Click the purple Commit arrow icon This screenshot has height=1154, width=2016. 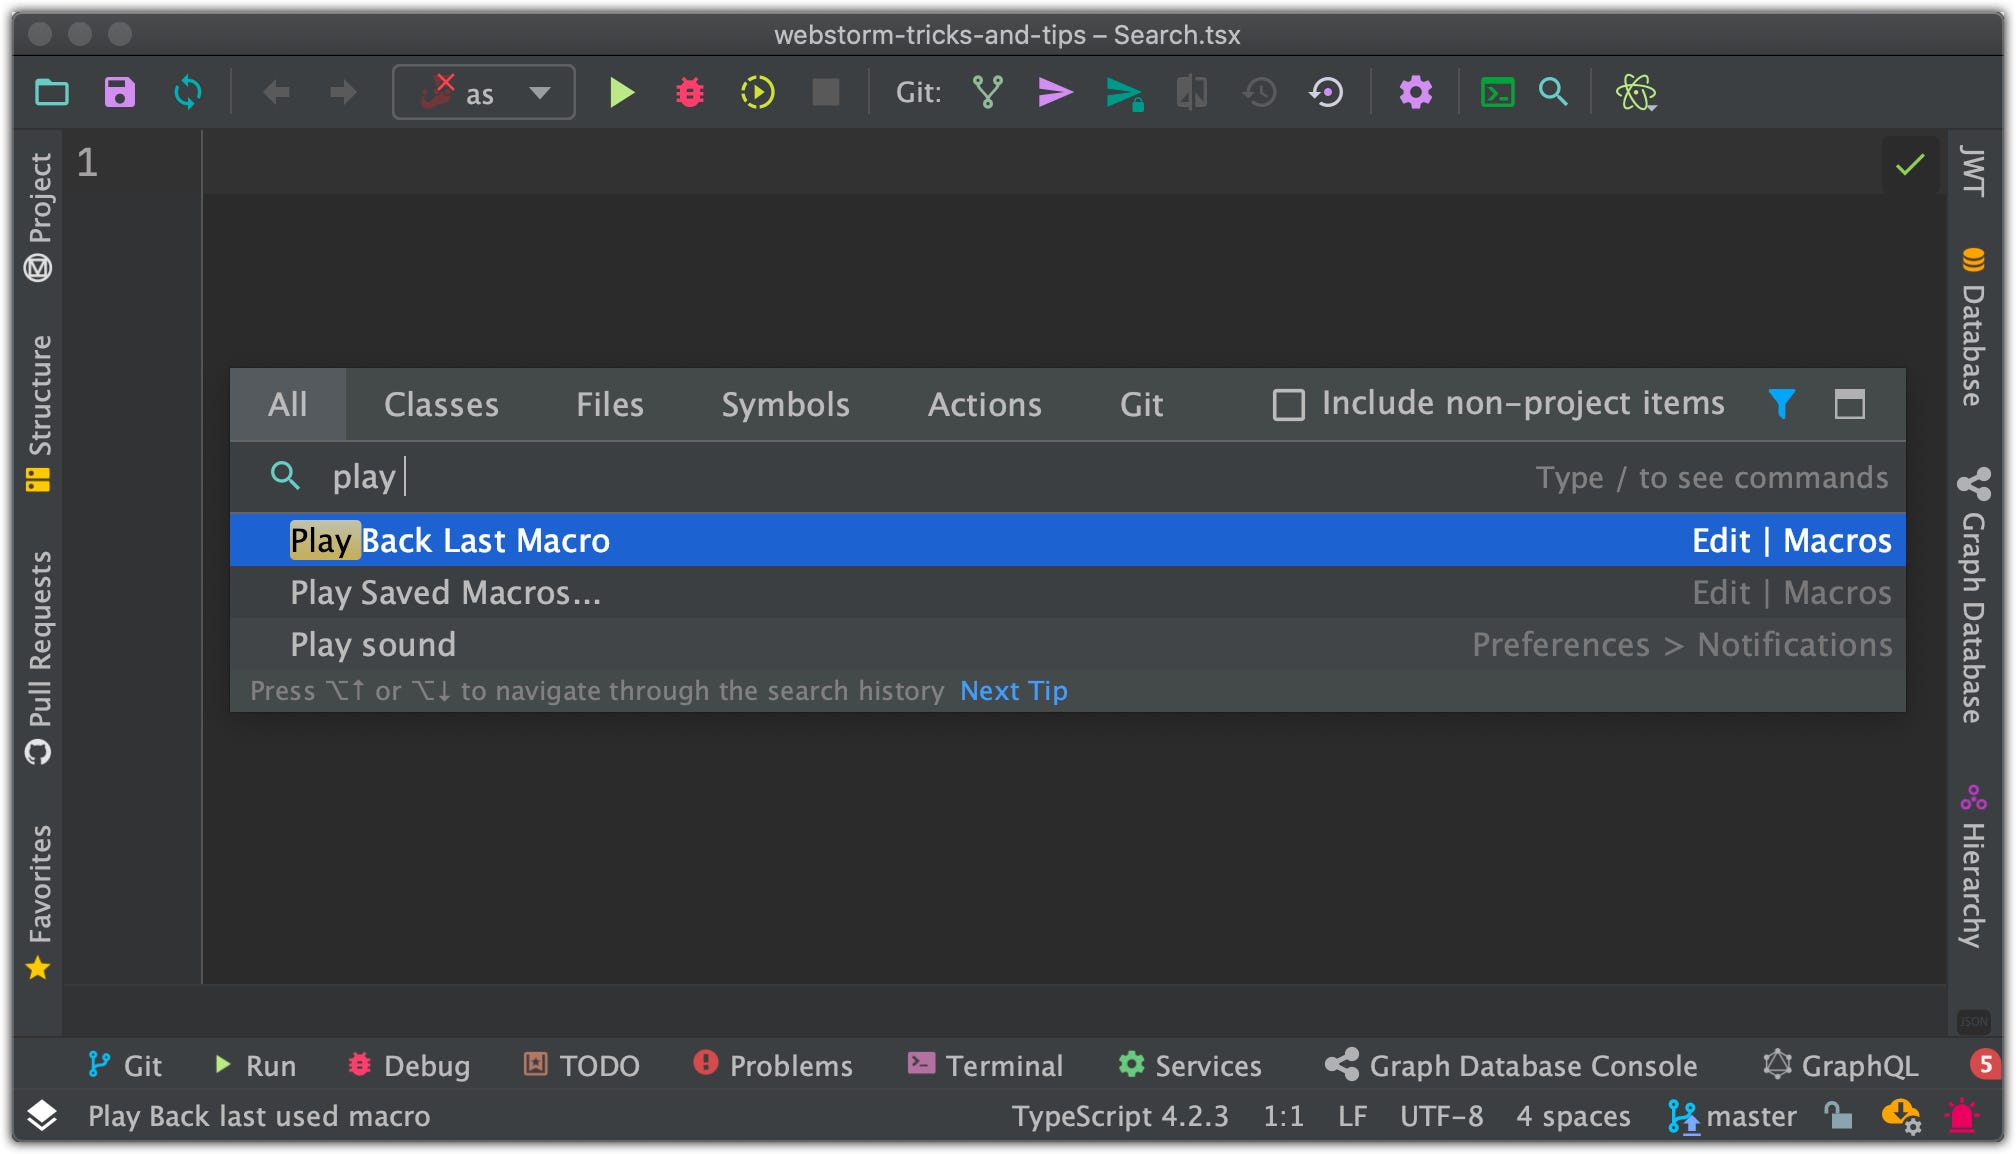[1054, 93]
